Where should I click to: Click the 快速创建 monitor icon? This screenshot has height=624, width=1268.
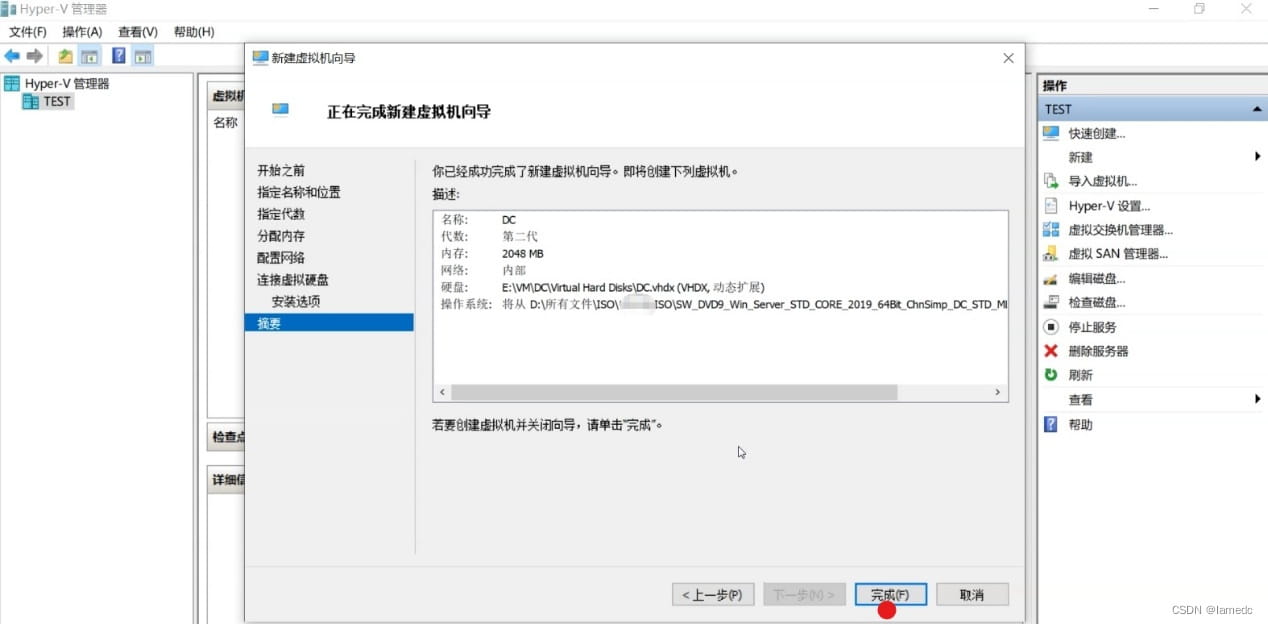click(x=1051, y=133)
